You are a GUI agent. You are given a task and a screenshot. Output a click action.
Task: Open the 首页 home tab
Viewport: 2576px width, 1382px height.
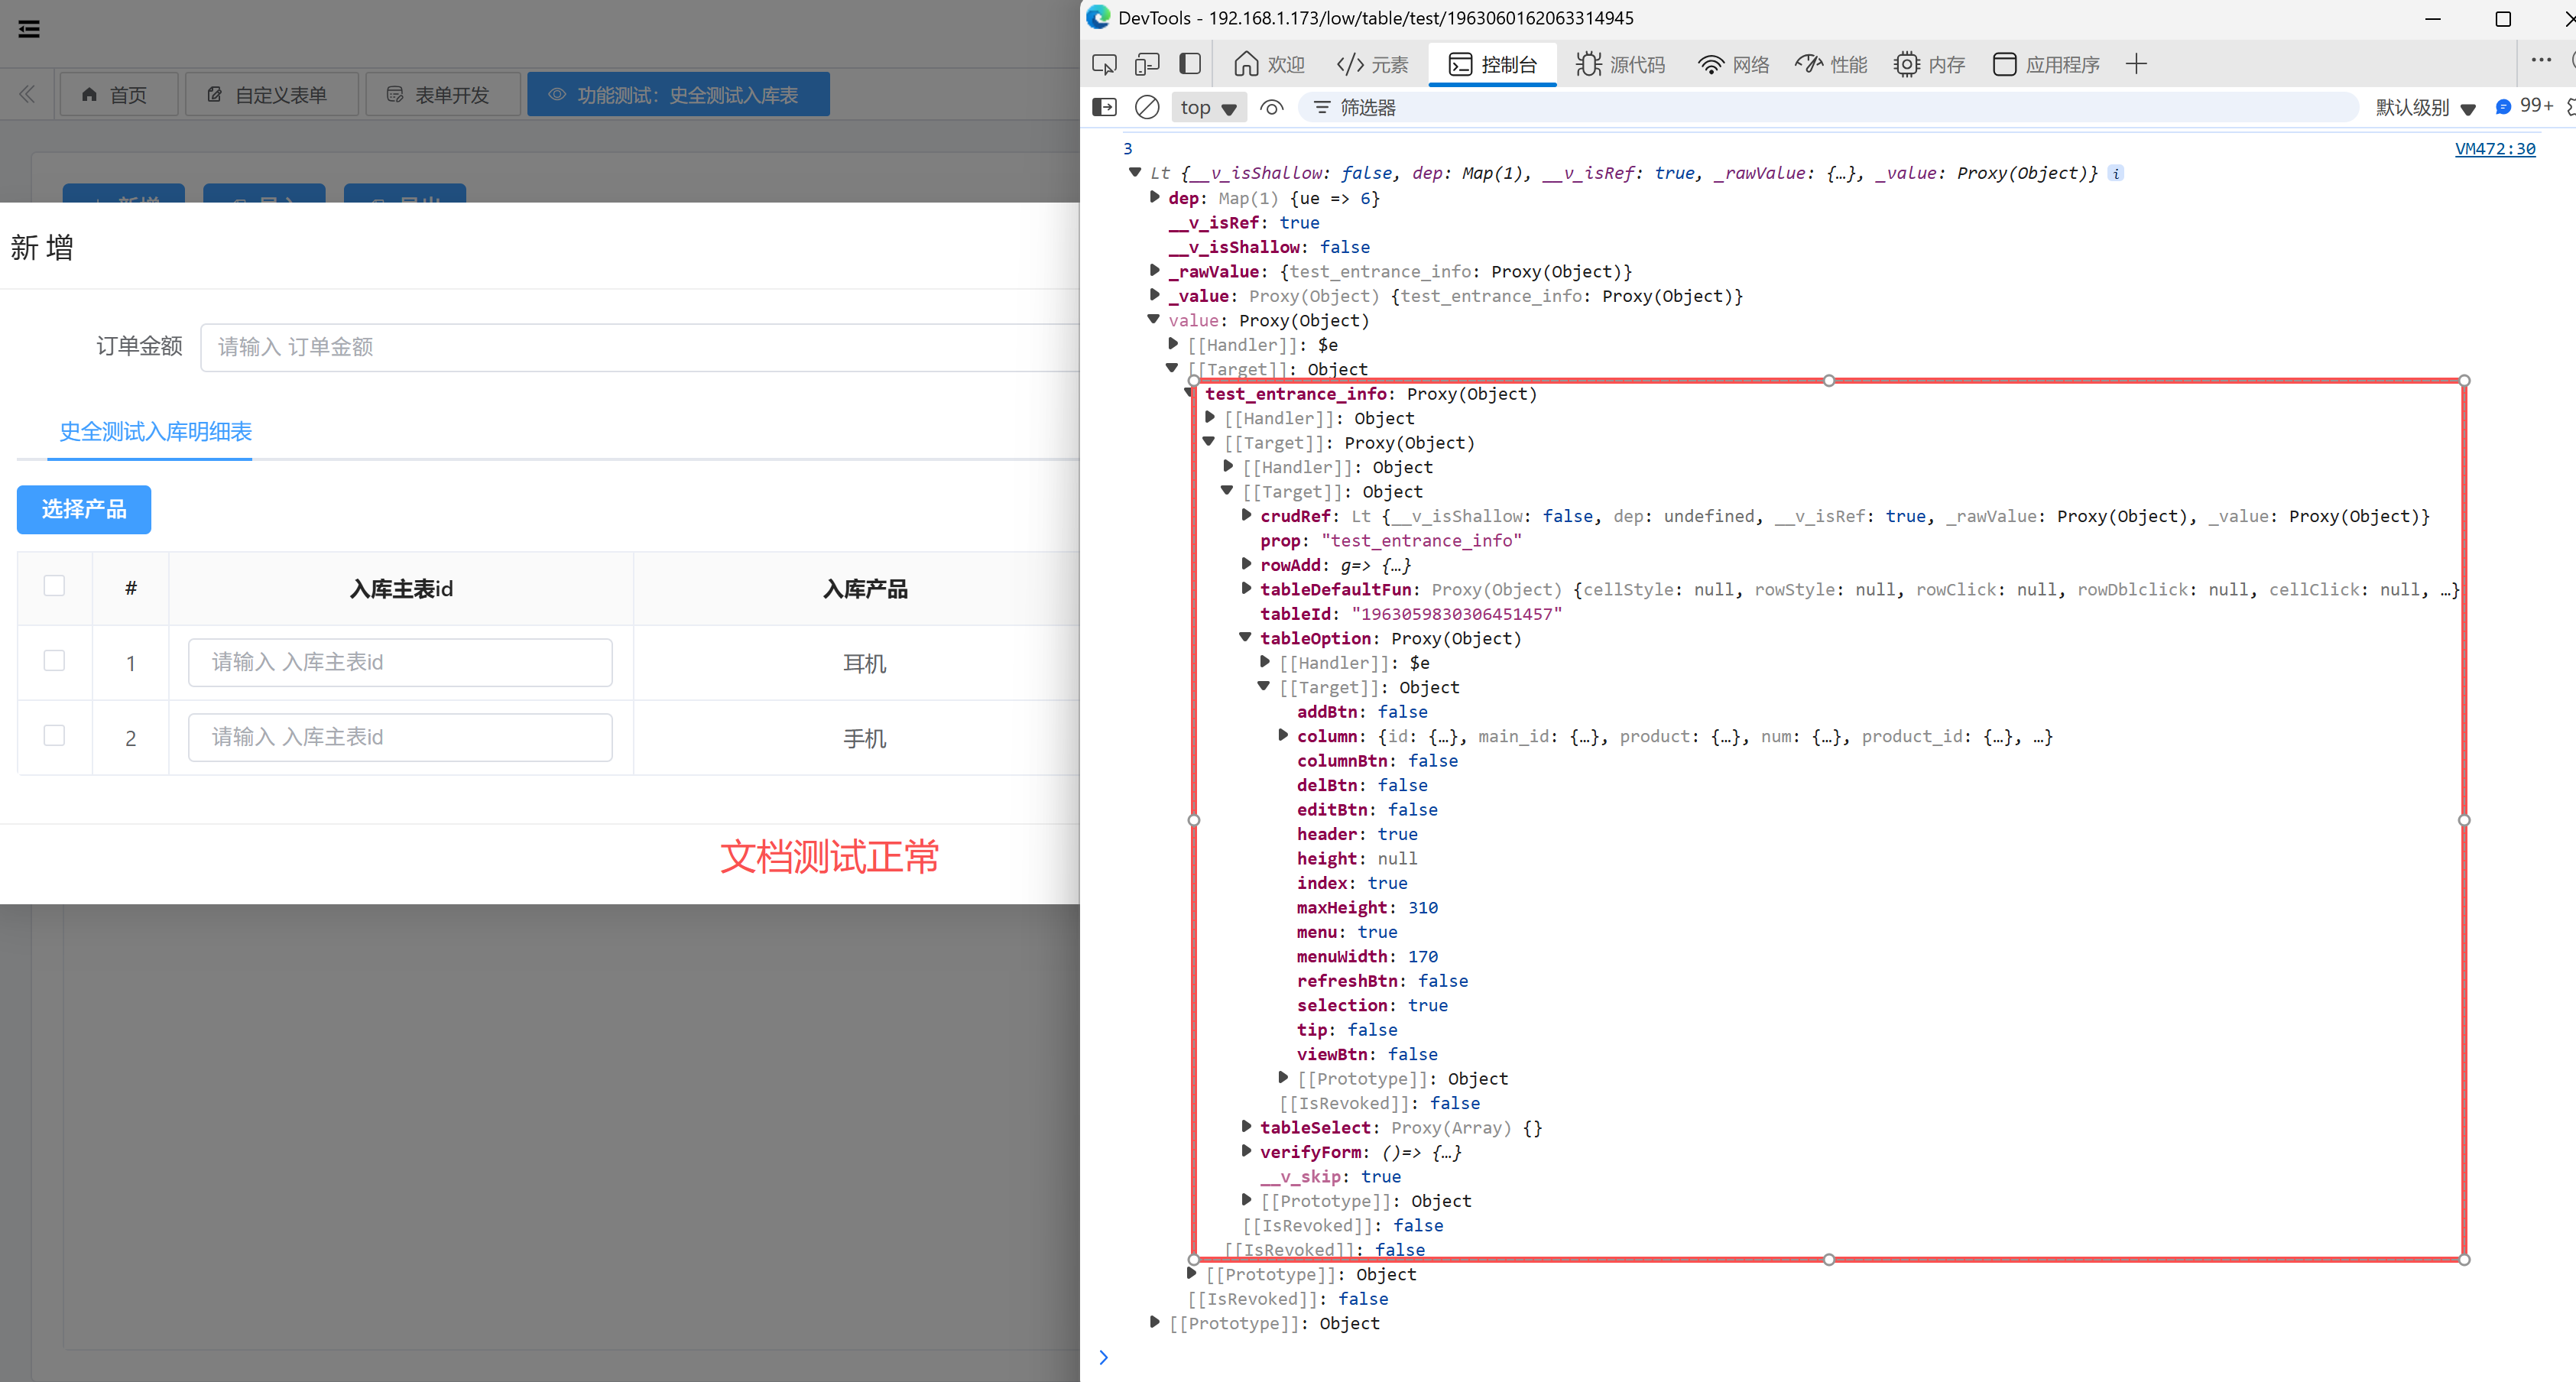coord(118,94)
